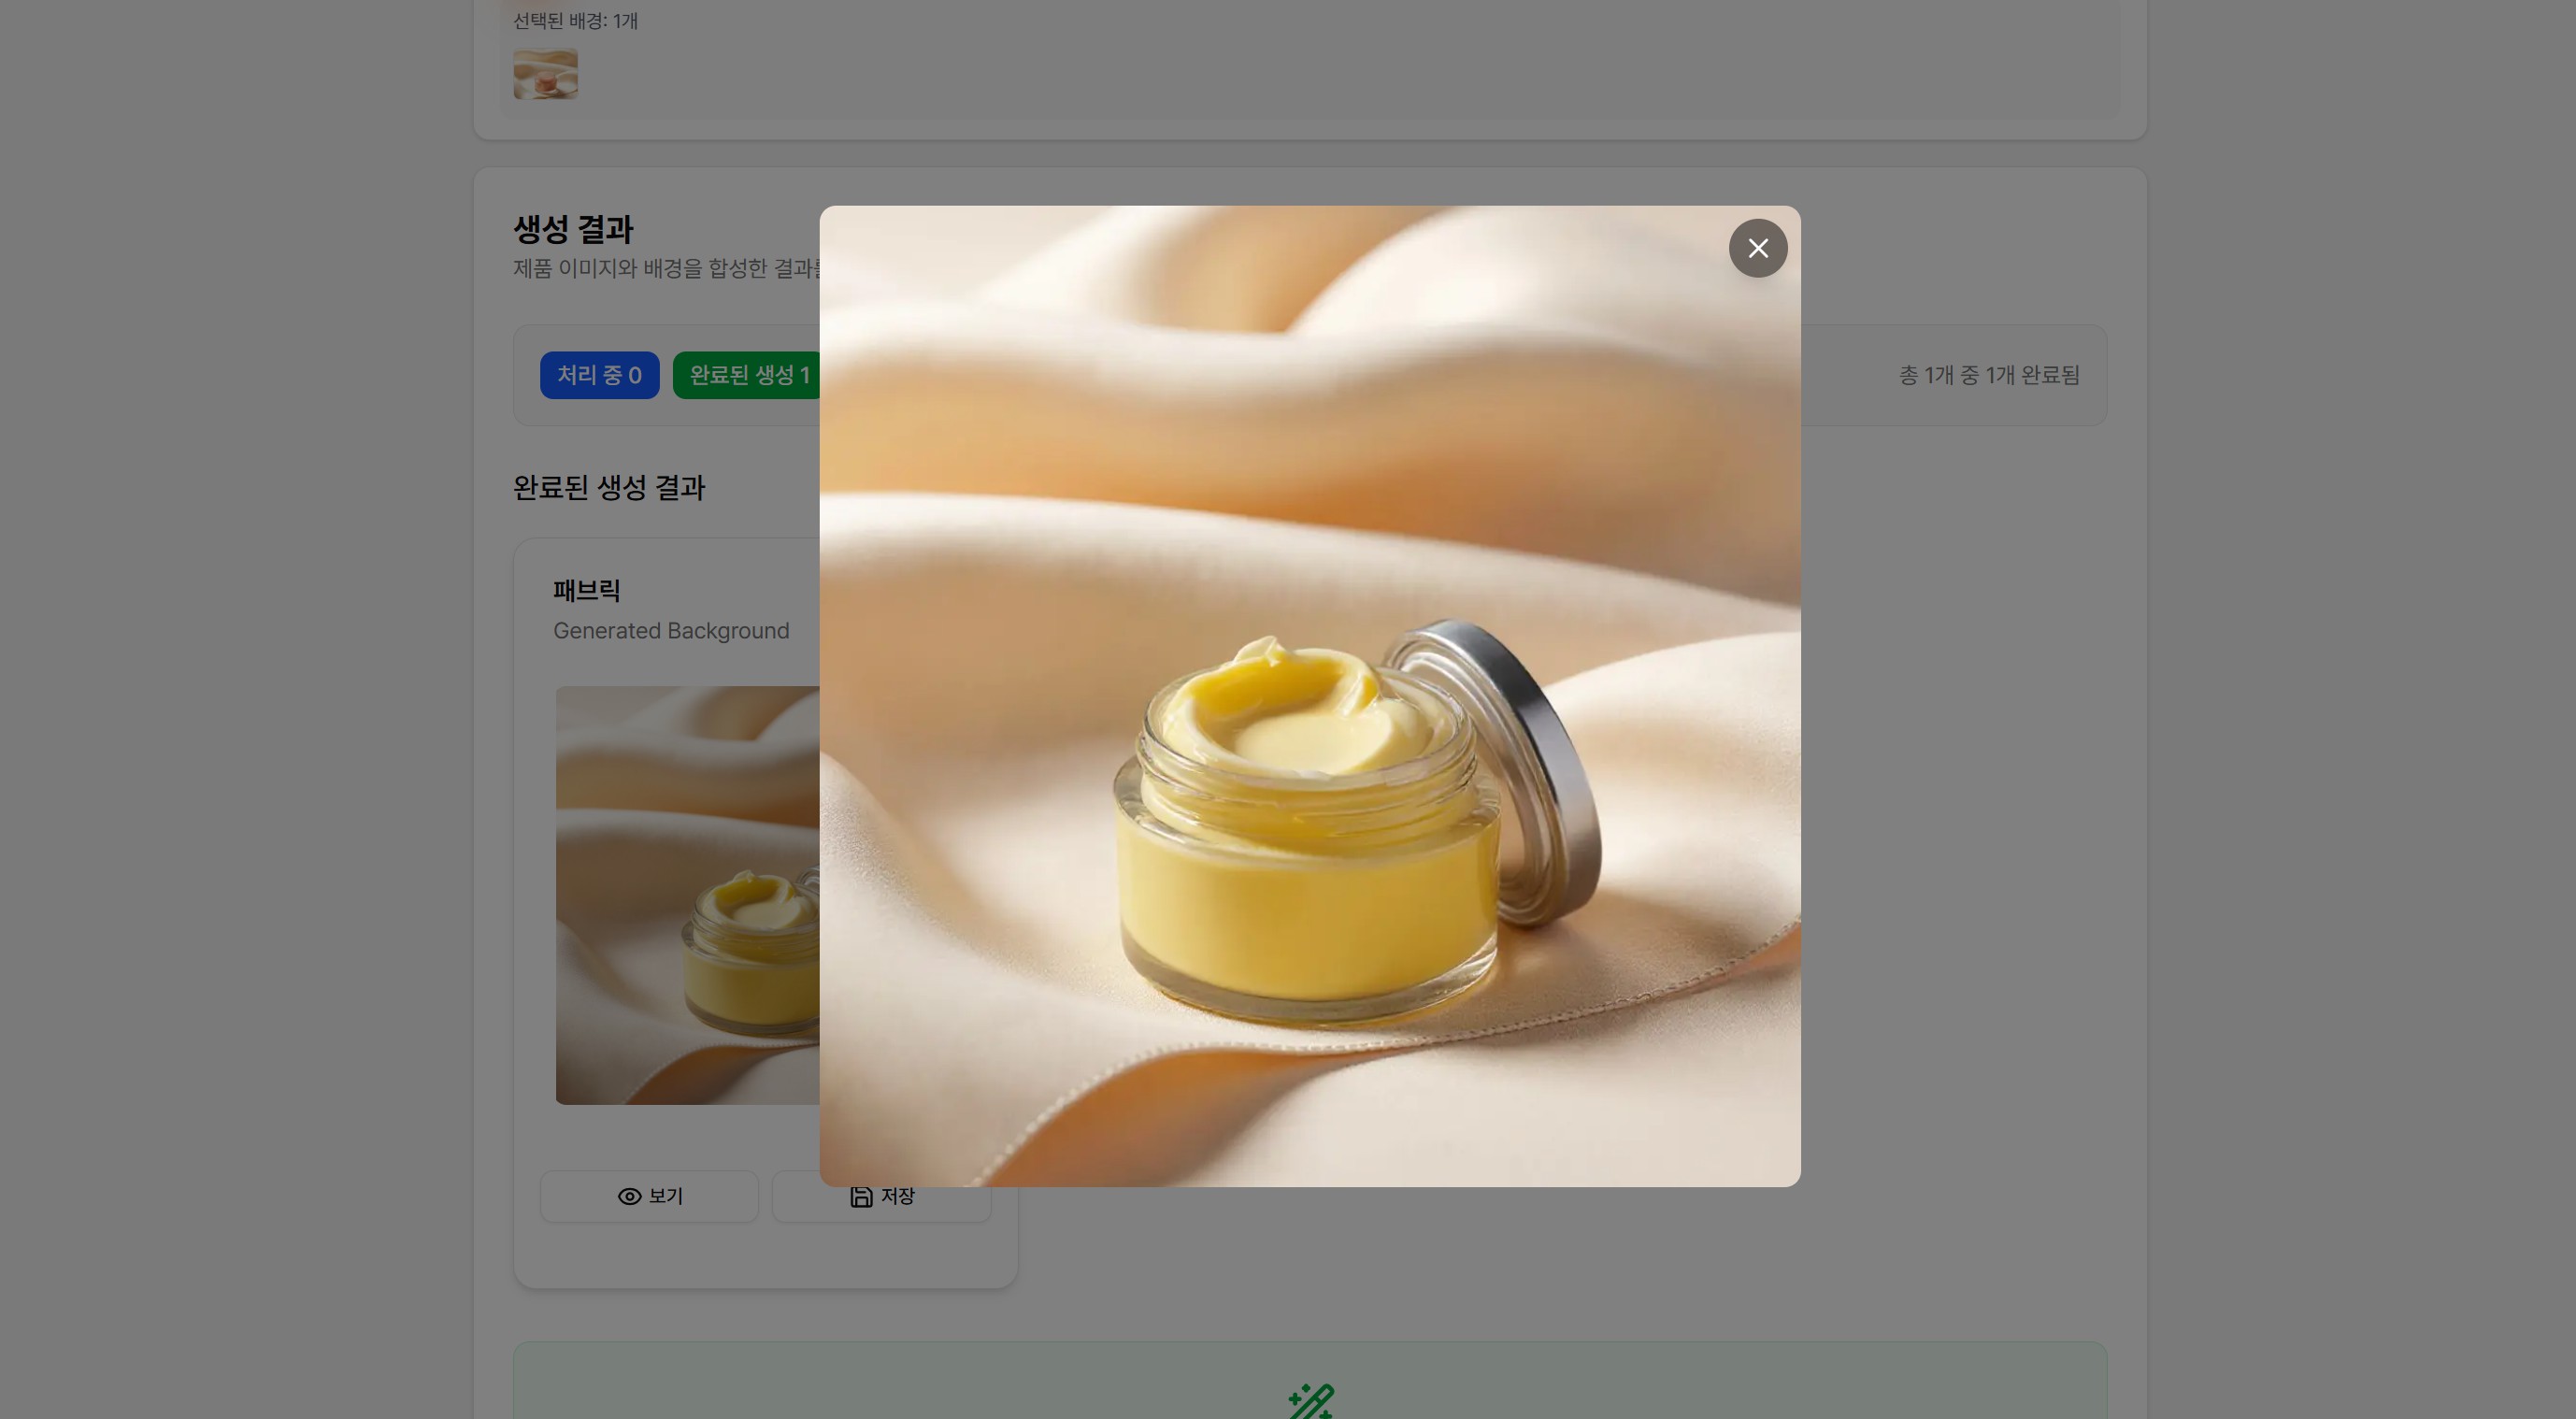The image size is (2576, 1419).
Task: Click the green 완료된 생성 1 status badge
Action: (748, 375)
